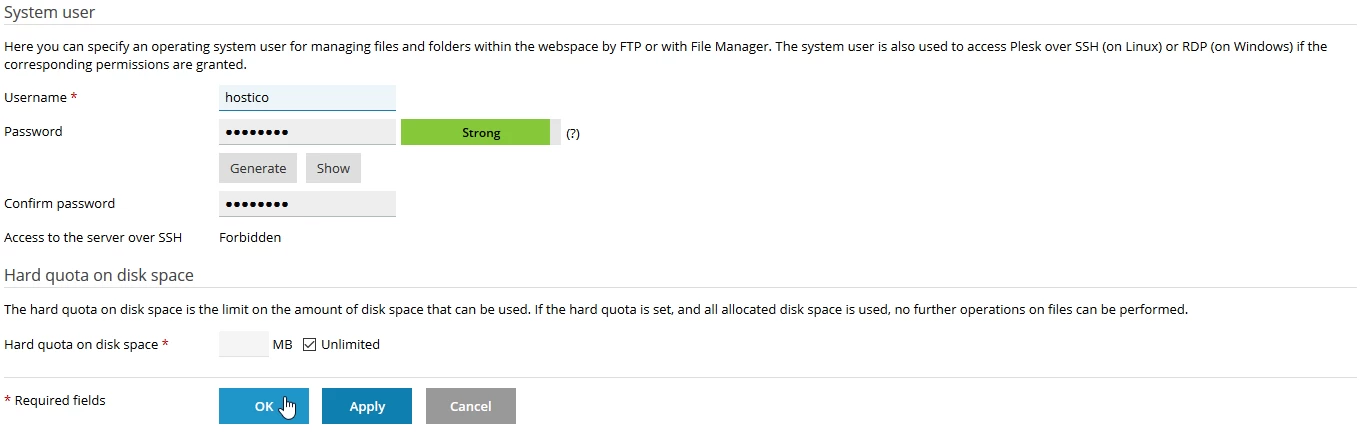Open the (?) password strength help
The height and width of the screenshot is (439, 1360).
573,133
